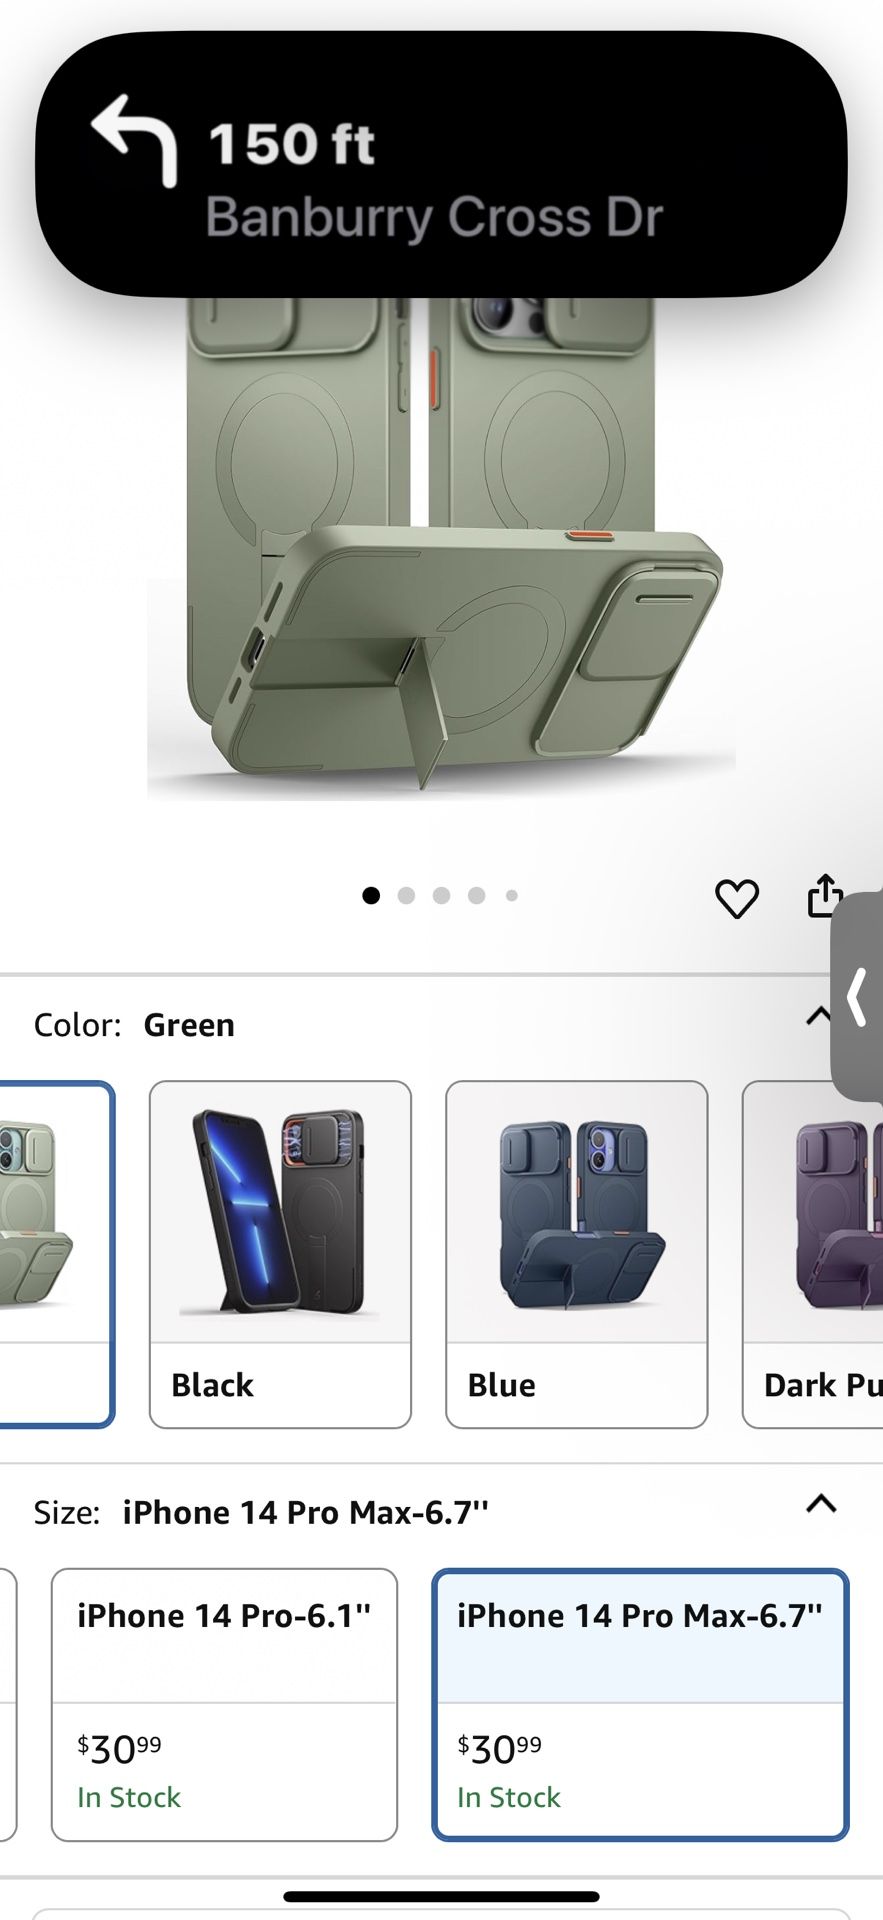Open the gray side handle arrow
Image resolution: width=883 pixels, height=1920 pixels.
(857, 996)
